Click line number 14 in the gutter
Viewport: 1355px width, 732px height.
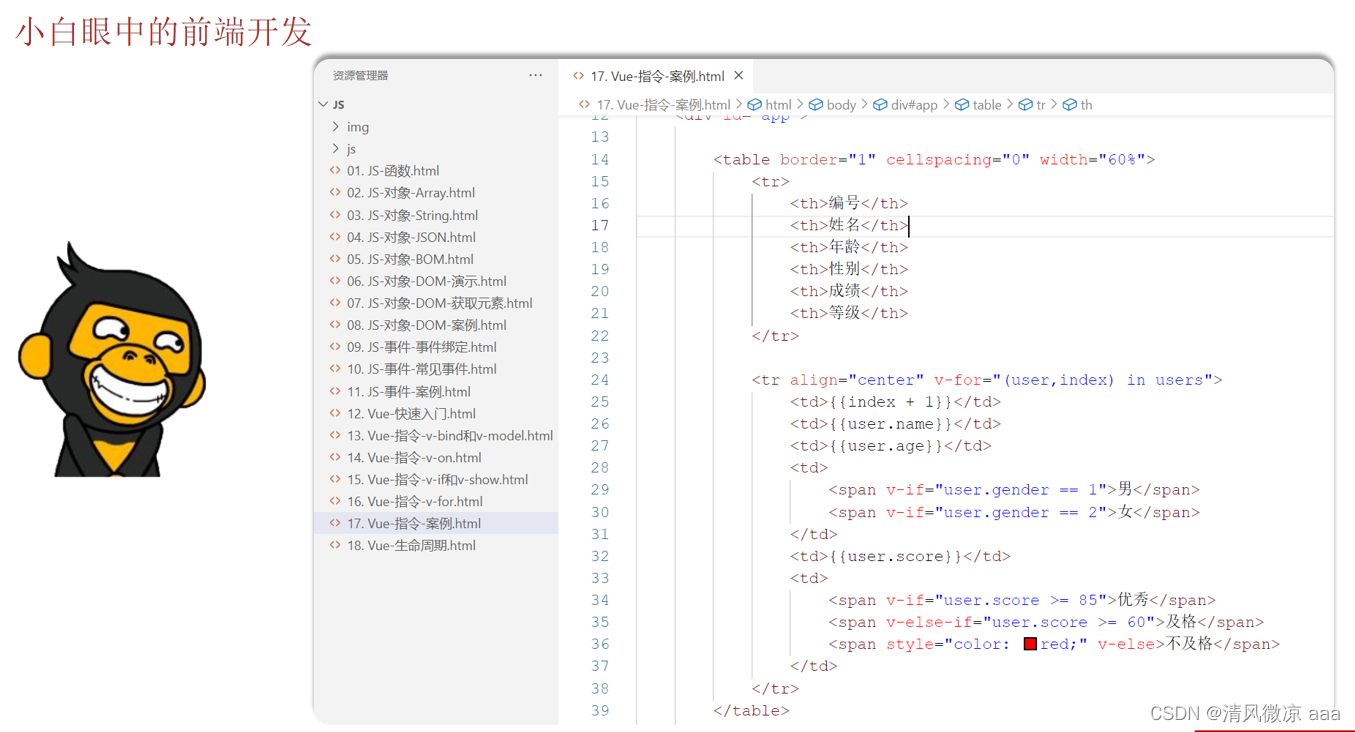599,160
